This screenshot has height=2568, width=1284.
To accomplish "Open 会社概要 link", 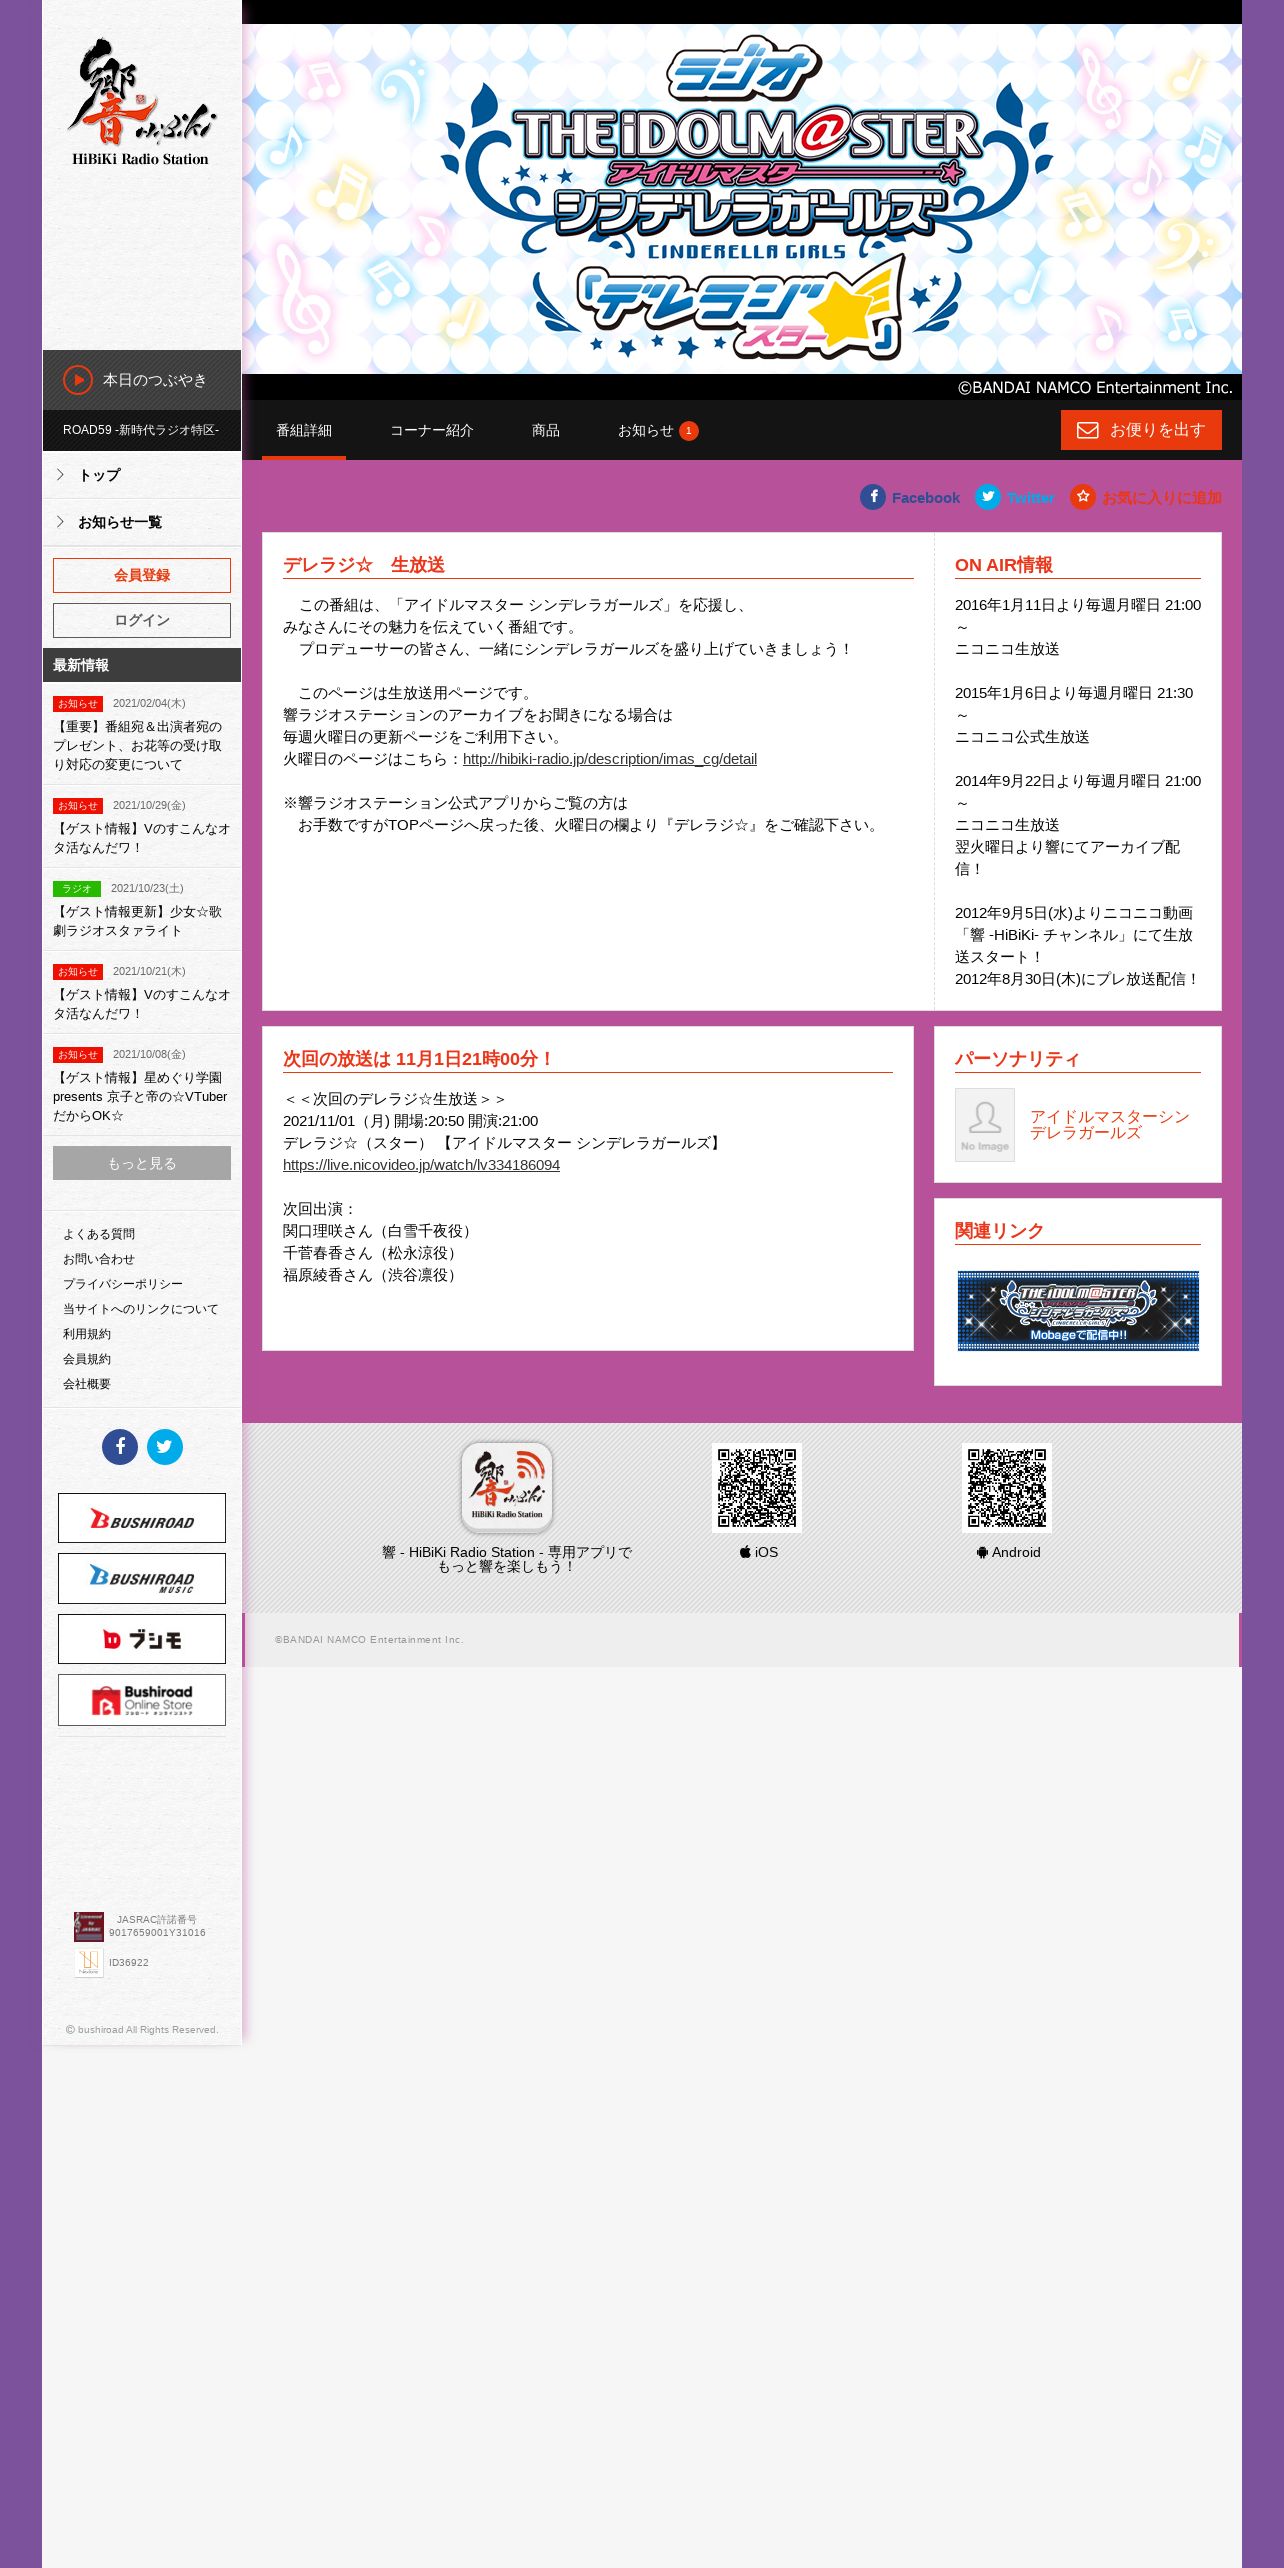I will [x=87, y=1384].
